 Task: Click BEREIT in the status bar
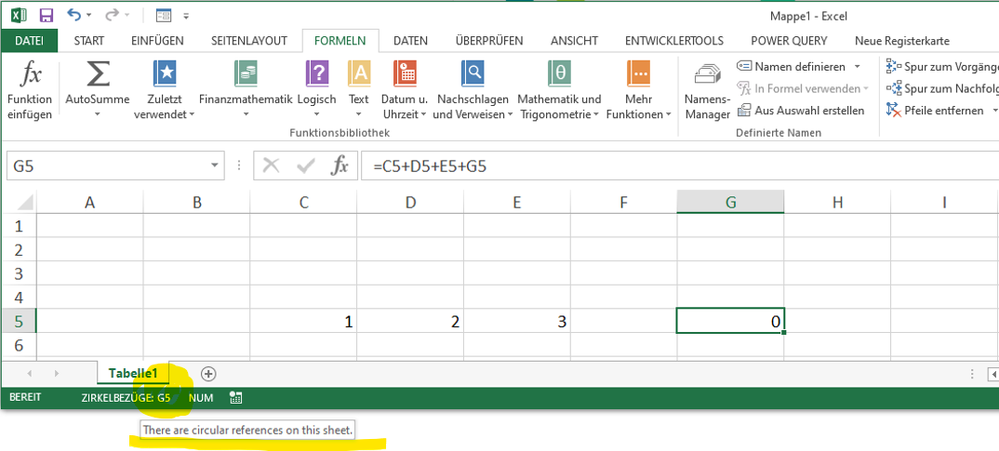tap(25, 397)
